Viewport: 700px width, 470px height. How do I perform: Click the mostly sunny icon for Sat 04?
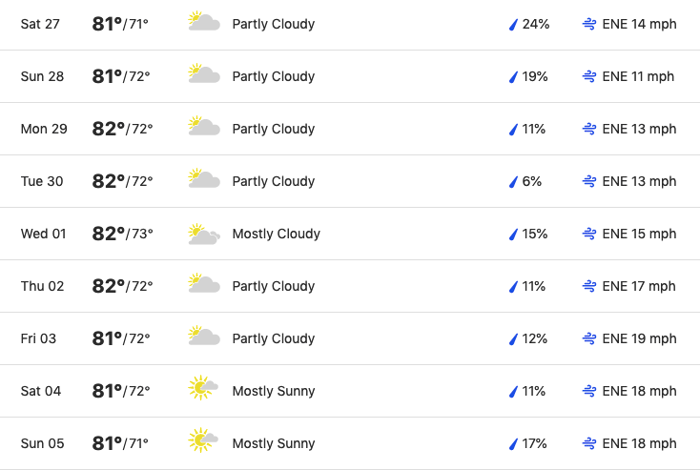pyautogui.click(x=204, y=391)
